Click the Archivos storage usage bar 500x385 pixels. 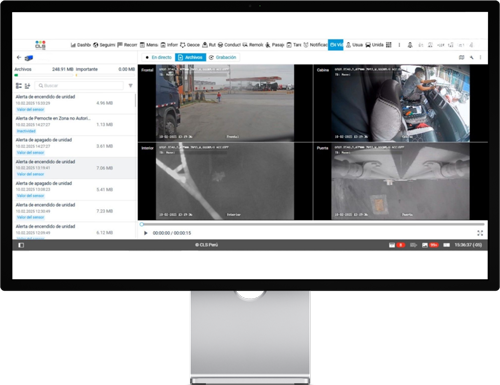44,75
